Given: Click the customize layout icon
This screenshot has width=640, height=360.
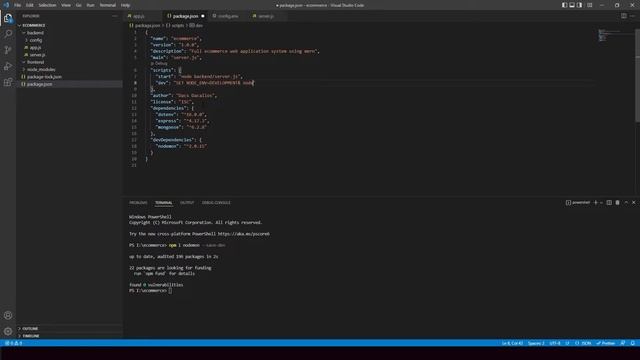Looking at the screenshot, I should (589, 5).
